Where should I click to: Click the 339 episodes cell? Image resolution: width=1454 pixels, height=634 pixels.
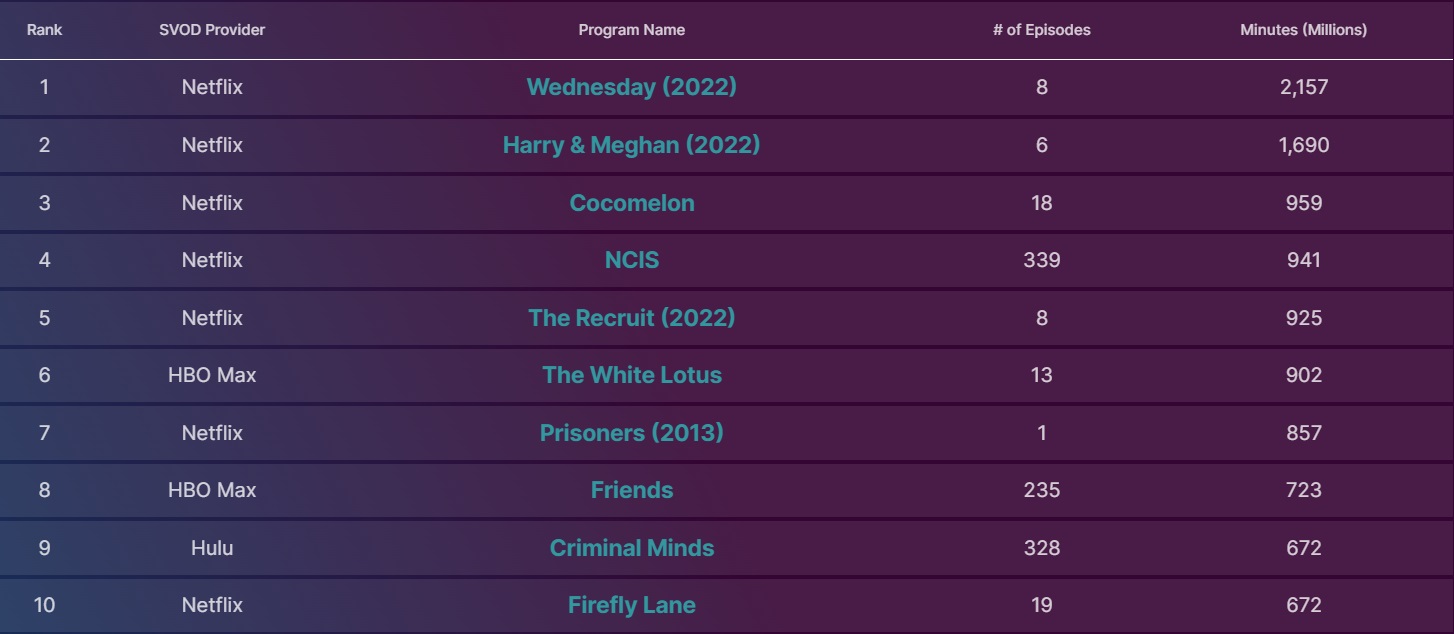1041,260
